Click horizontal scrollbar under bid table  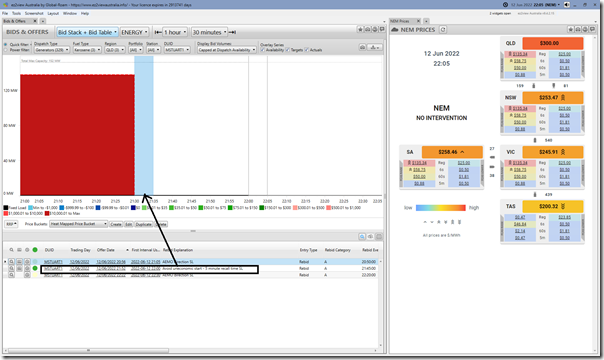[x=89, y=350]
